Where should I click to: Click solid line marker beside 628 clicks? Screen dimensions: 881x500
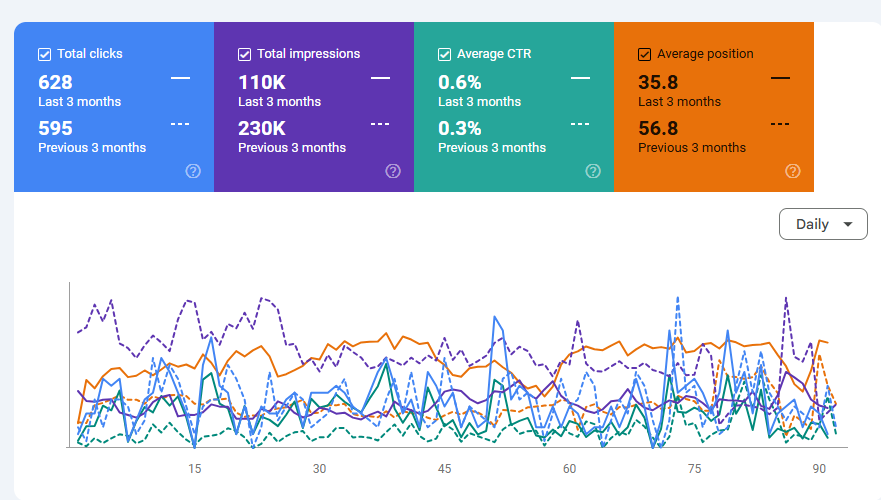tap(180, 77)
